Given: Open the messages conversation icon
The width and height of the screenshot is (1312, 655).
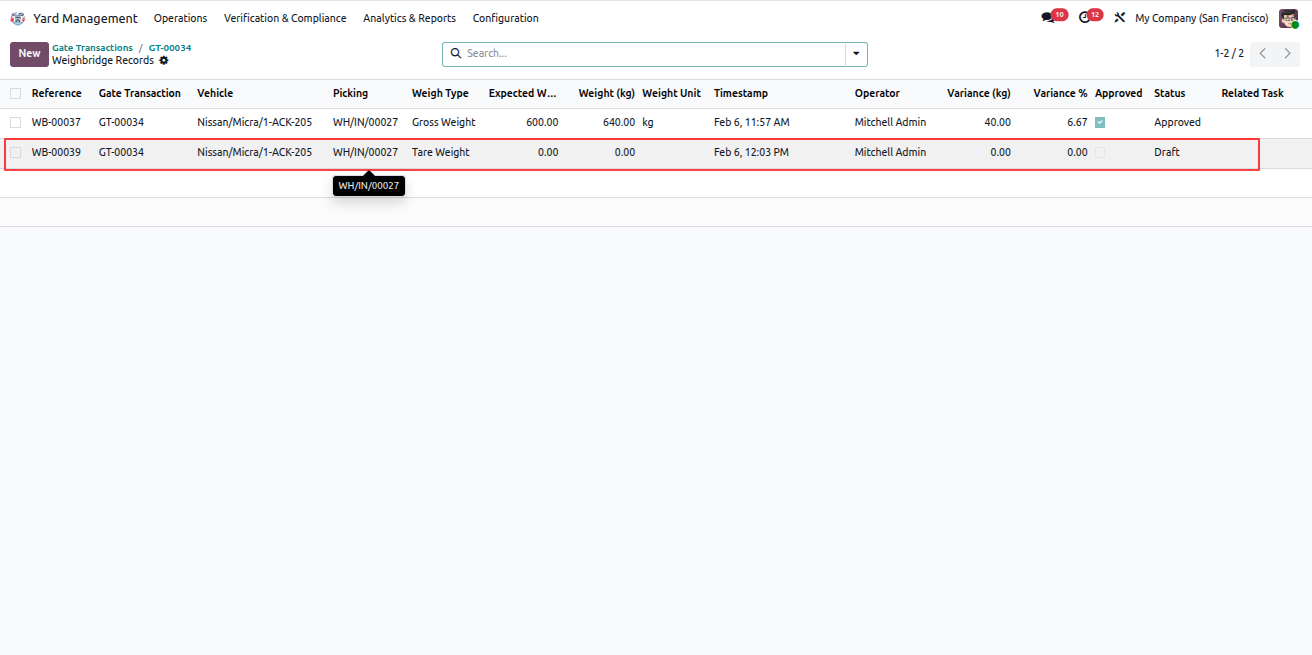Looking at the screenshot, I should point(1048,18).
